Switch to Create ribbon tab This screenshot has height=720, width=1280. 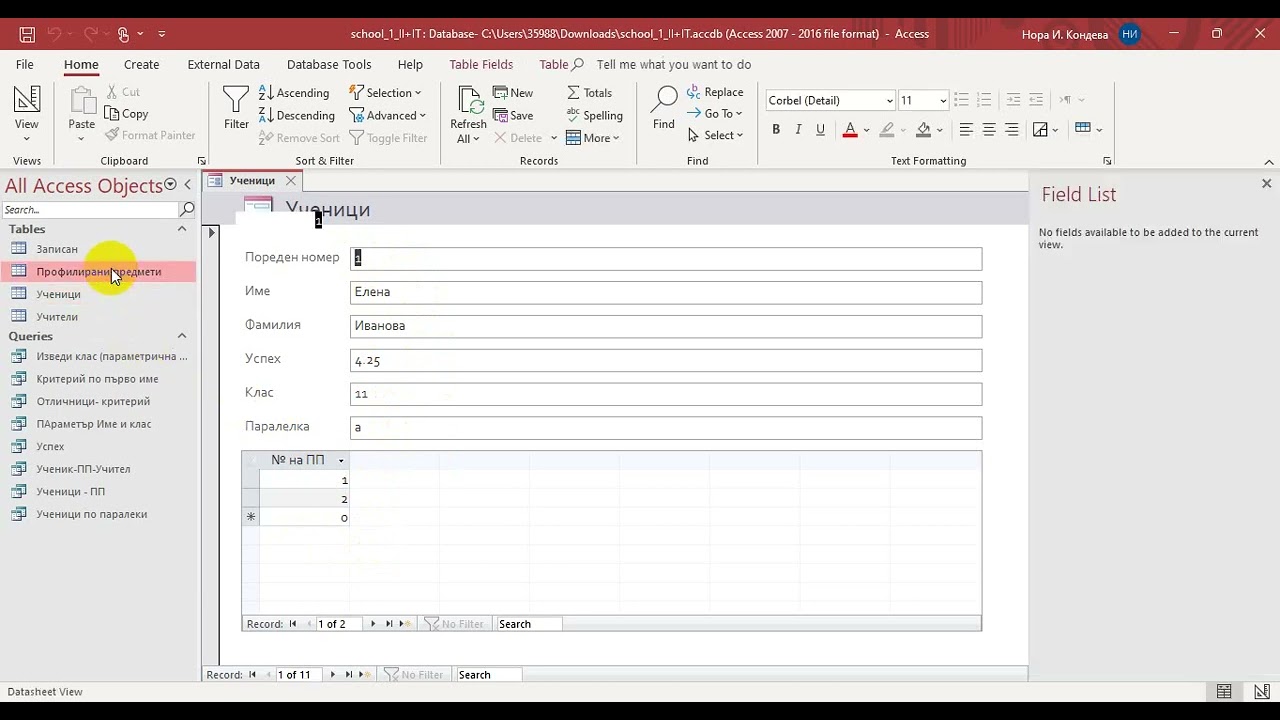coord(141,64)
